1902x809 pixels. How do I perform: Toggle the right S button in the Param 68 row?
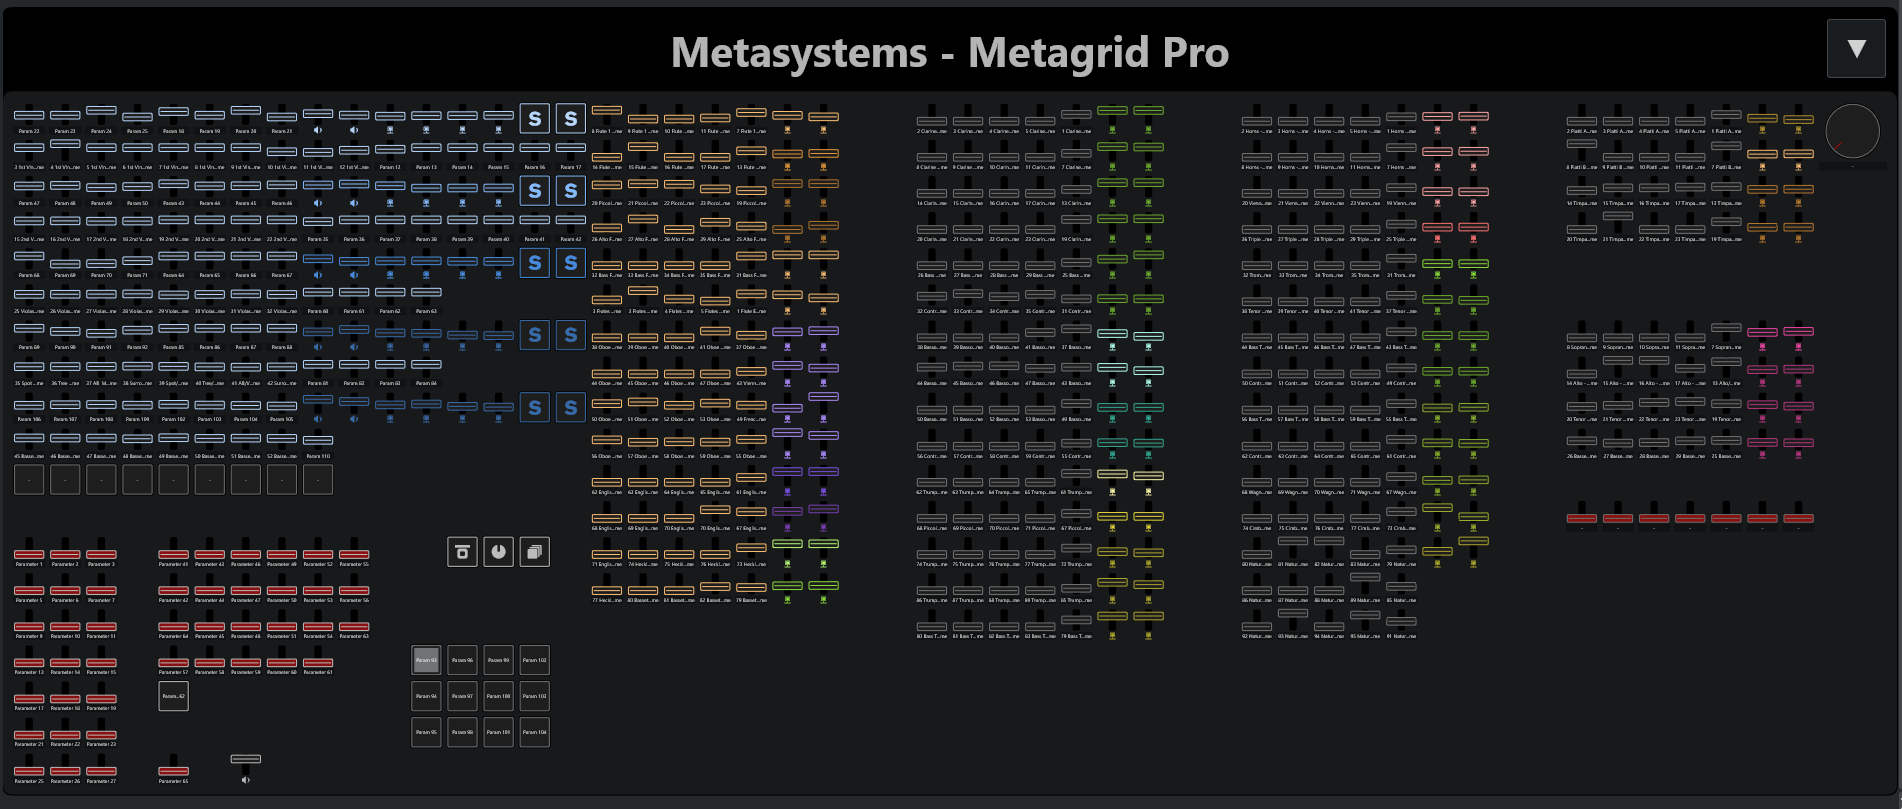coord(571,263)
